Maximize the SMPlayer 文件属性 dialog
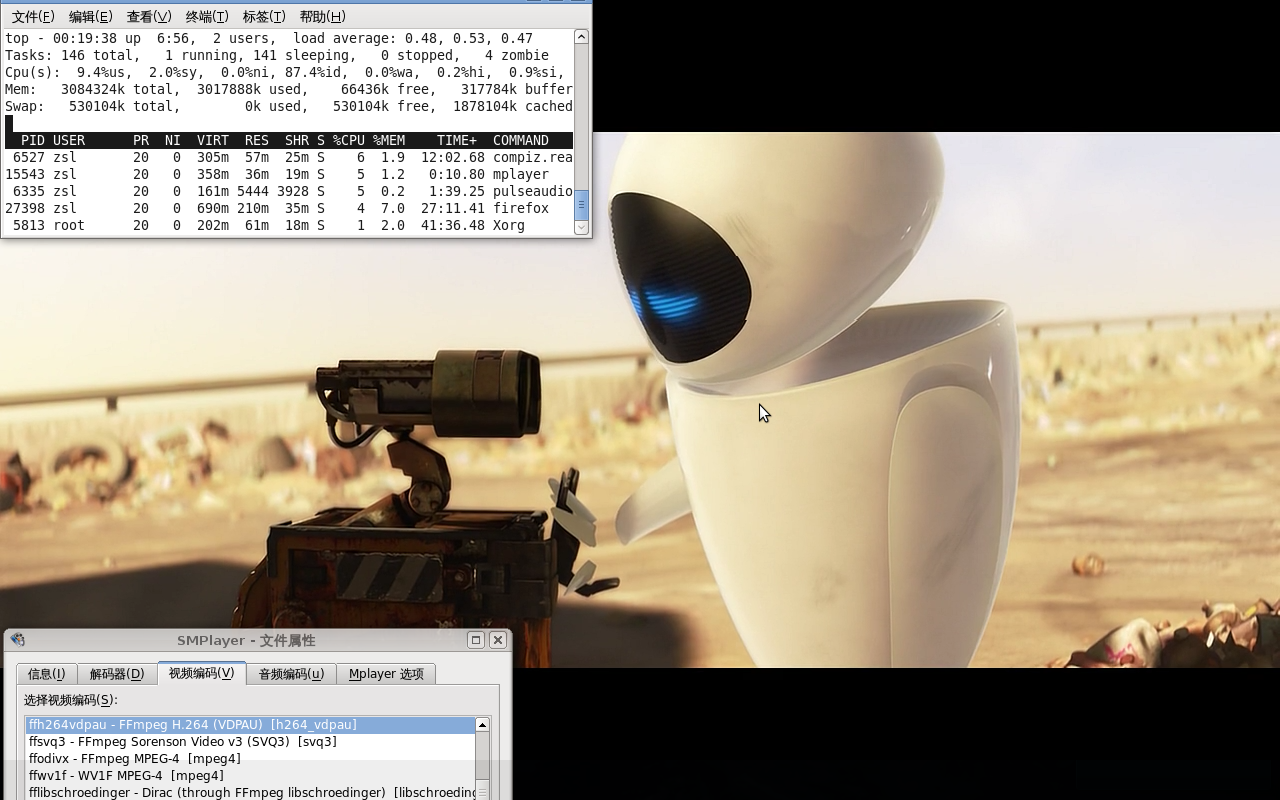1280x800 pixels. pos(476,640)
